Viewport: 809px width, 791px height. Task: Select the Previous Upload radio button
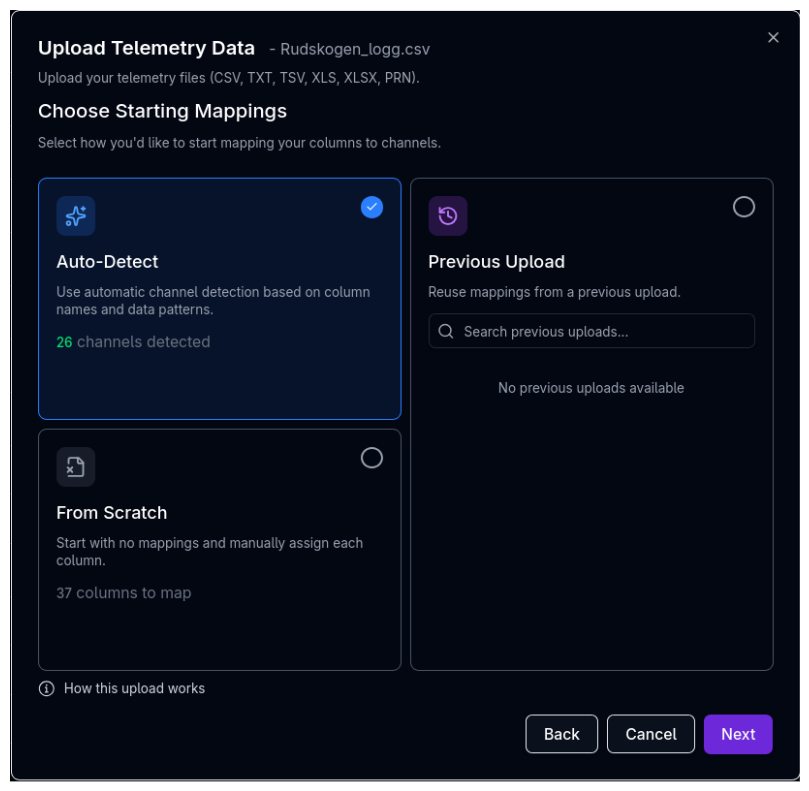coord(744,207)
